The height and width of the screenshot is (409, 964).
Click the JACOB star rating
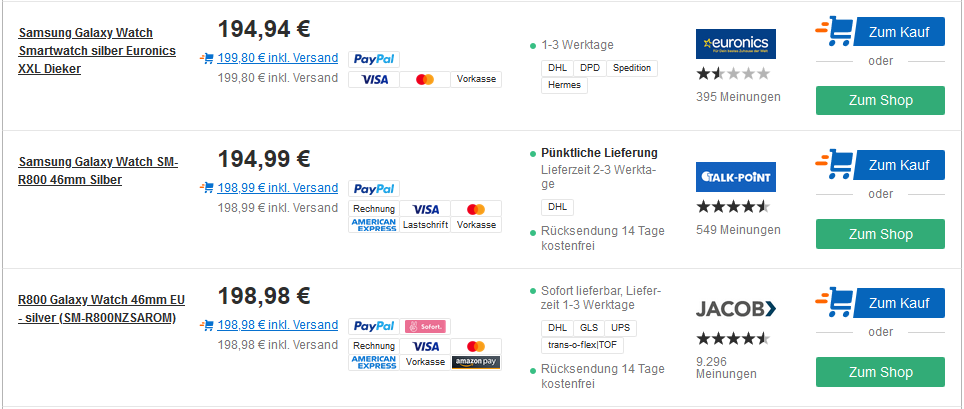point(733,338)
